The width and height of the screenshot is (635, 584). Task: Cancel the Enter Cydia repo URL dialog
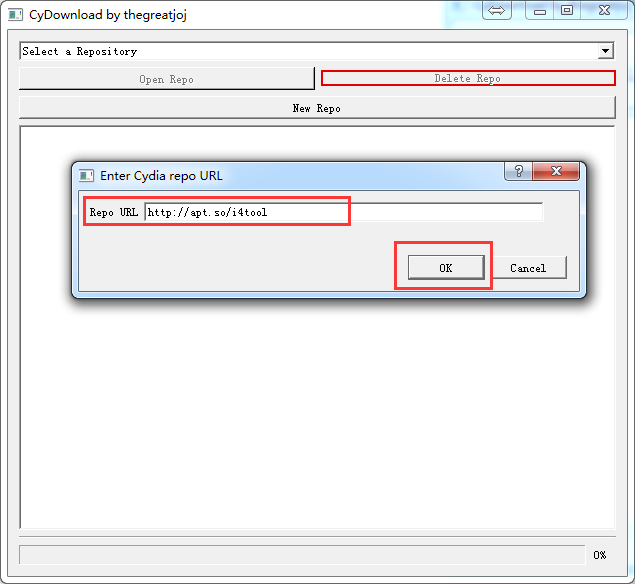pos(529,267)
